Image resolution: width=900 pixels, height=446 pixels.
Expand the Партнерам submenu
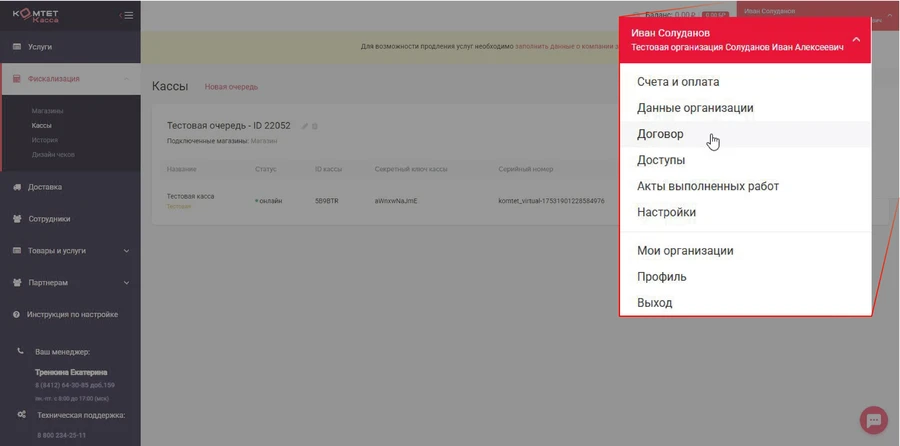tap(125, 283)
